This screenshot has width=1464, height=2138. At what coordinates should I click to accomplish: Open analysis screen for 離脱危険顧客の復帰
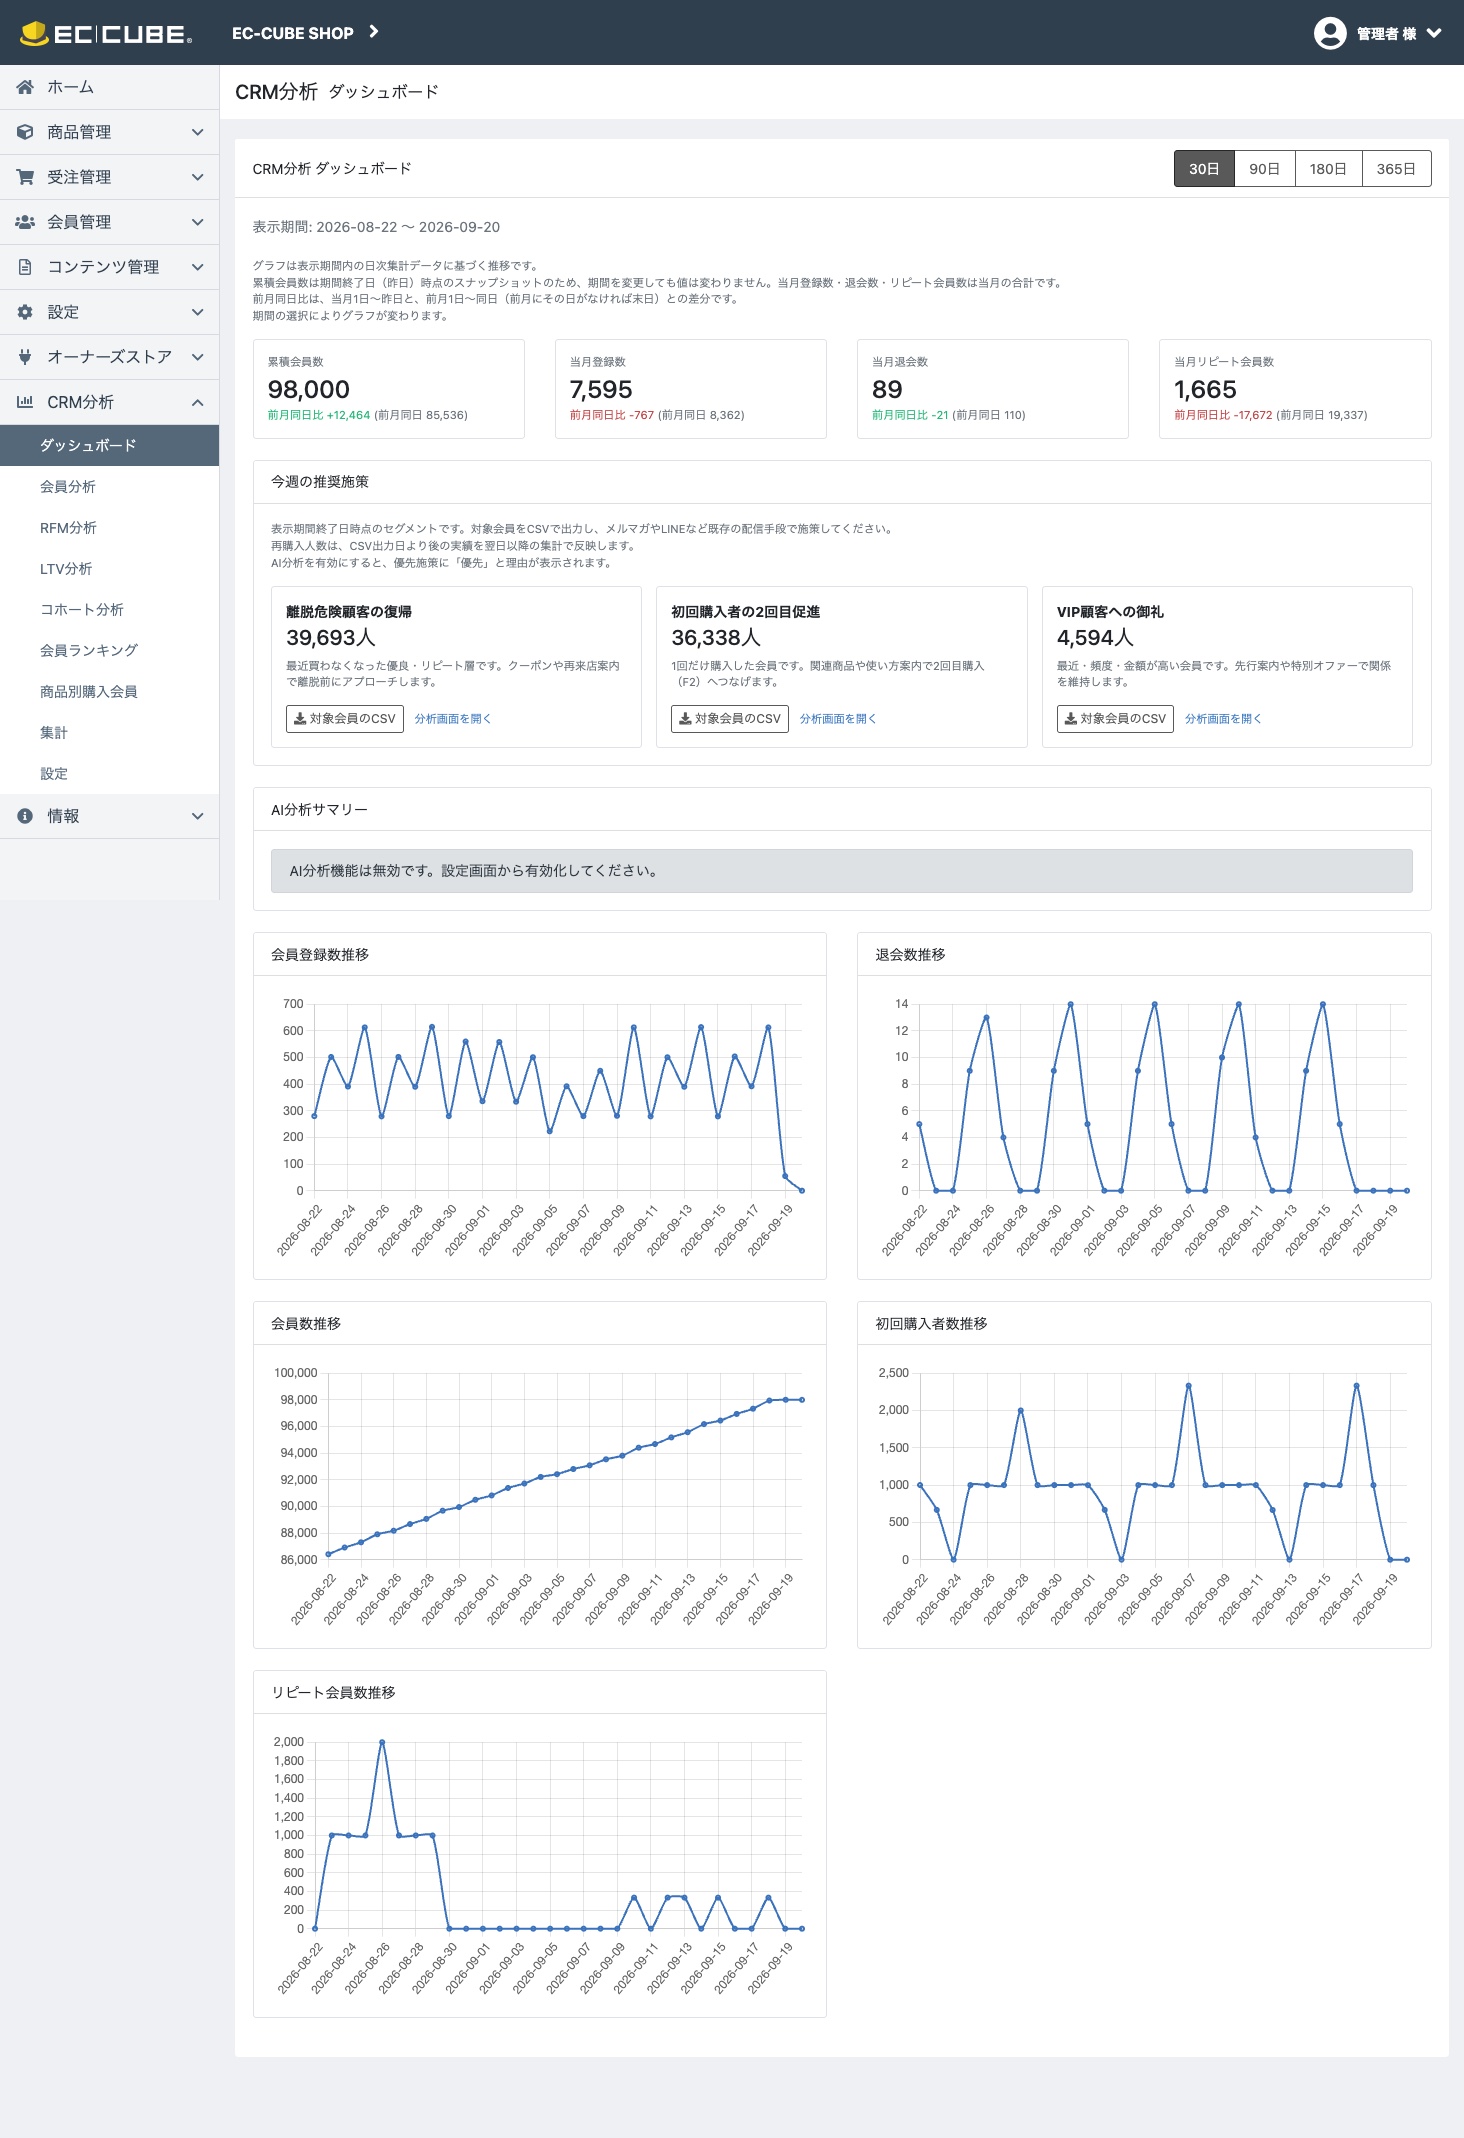pyautogui.click(x=453, y=719)
